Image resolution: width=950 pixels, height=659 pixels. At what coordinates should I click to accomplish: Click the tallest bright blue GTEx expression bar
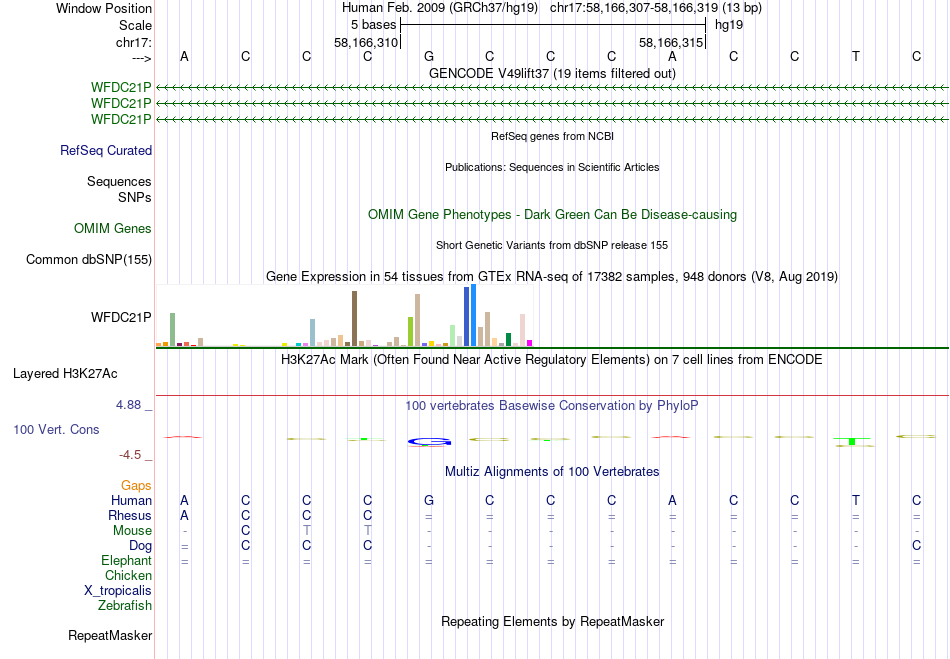tap(473, 315)
